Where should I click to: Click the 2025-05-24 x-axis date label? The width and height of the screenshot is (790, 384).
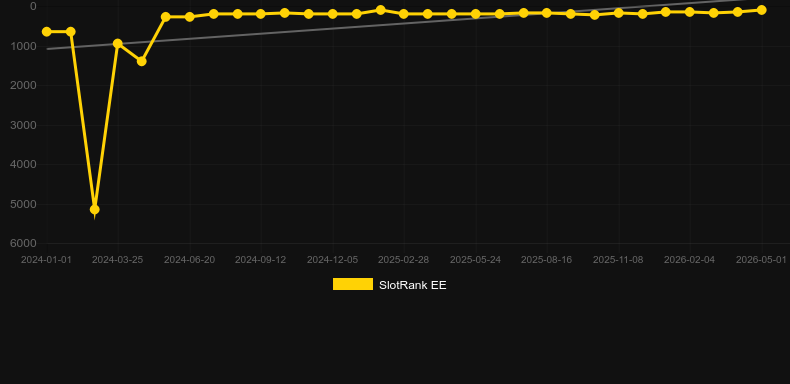pos(475,260)
